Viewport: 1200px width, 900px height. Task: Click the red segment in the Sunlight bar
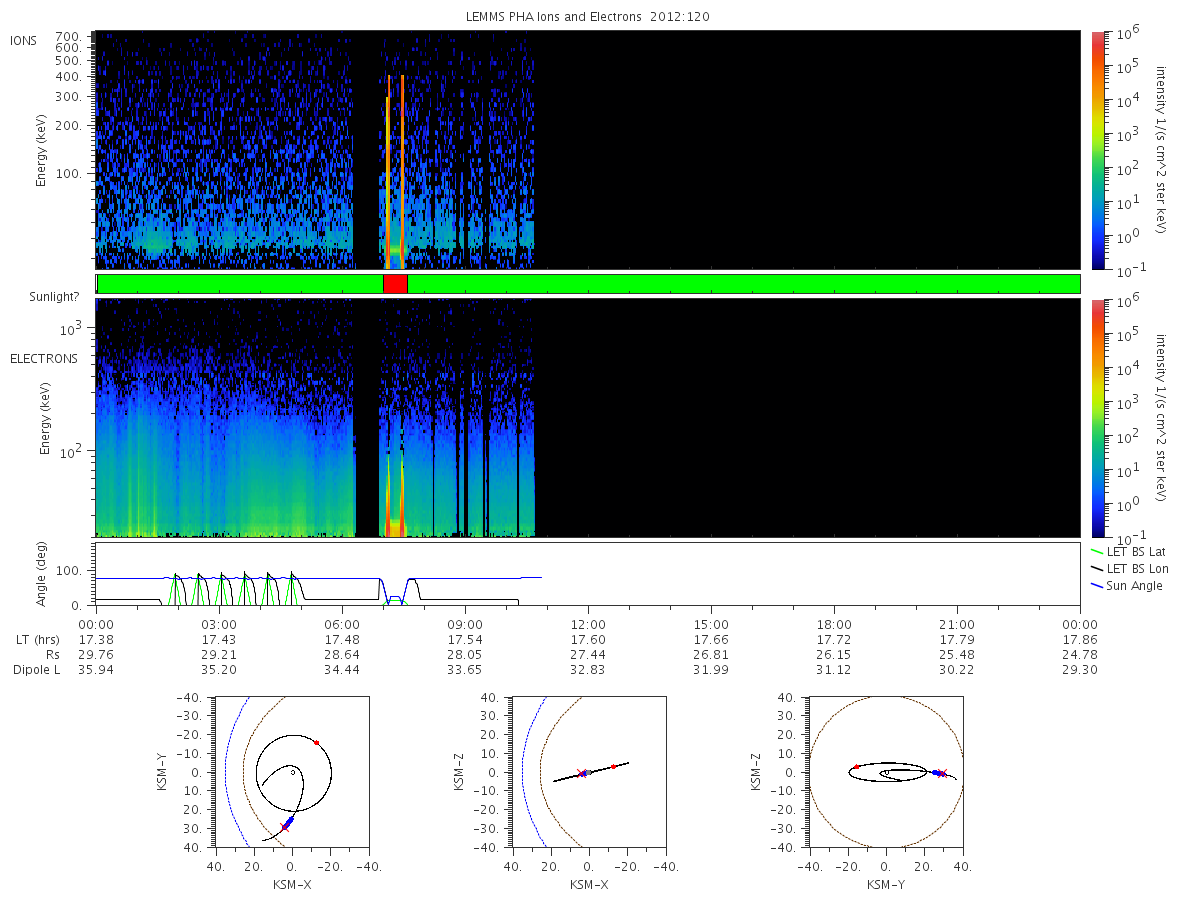pyautogui.click(x=395, y=284)
